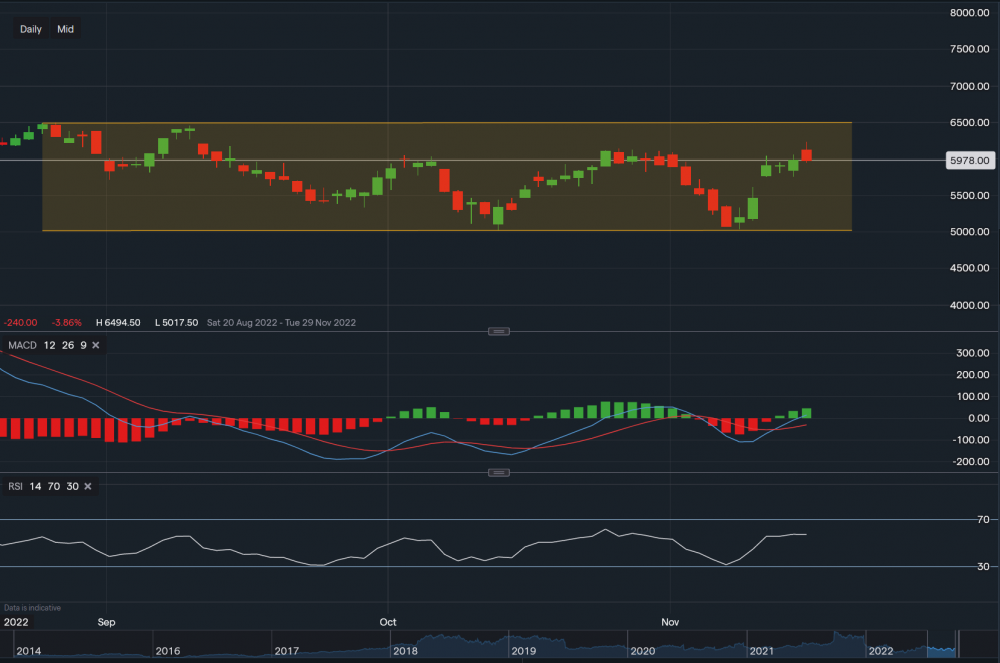Click the drag handle above the MACD panel
The image size is (1000, 663).
pyautogui.click(x=498, y=330)
